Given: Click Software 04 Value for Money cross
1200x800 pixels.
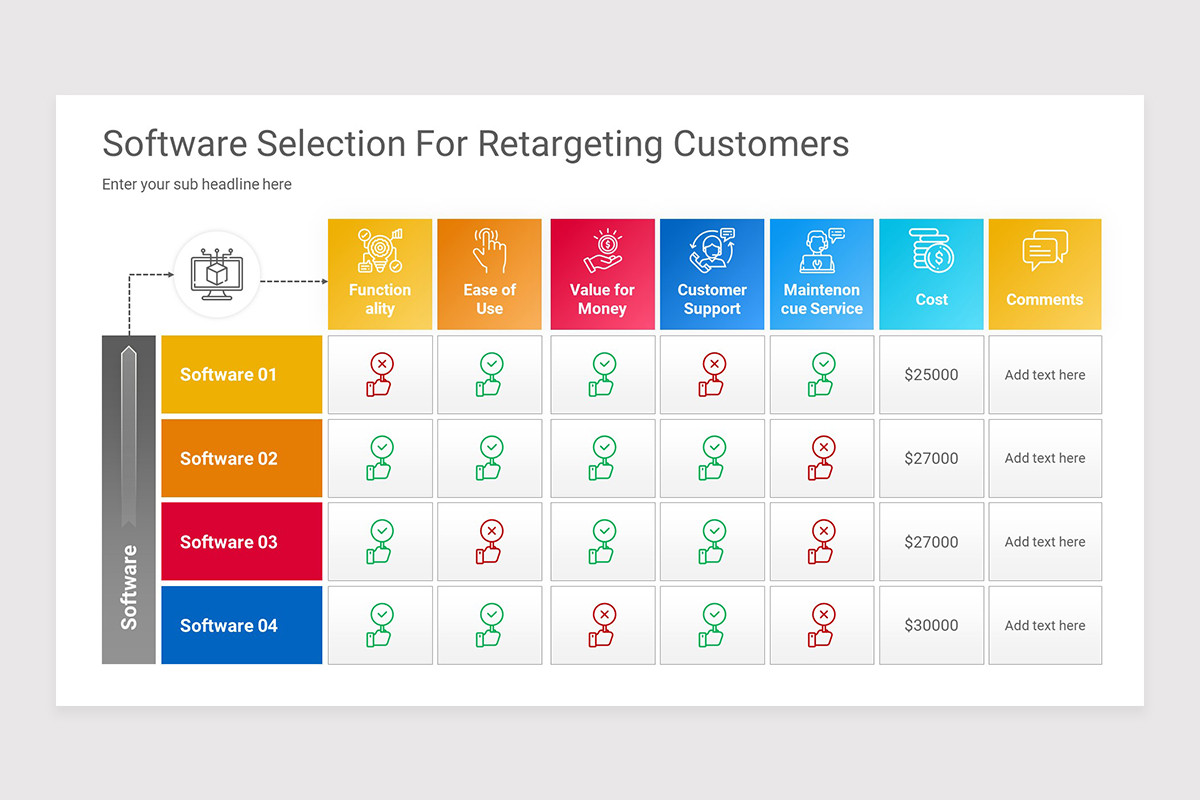Looking at the screenshot, I should coord(603,625).
